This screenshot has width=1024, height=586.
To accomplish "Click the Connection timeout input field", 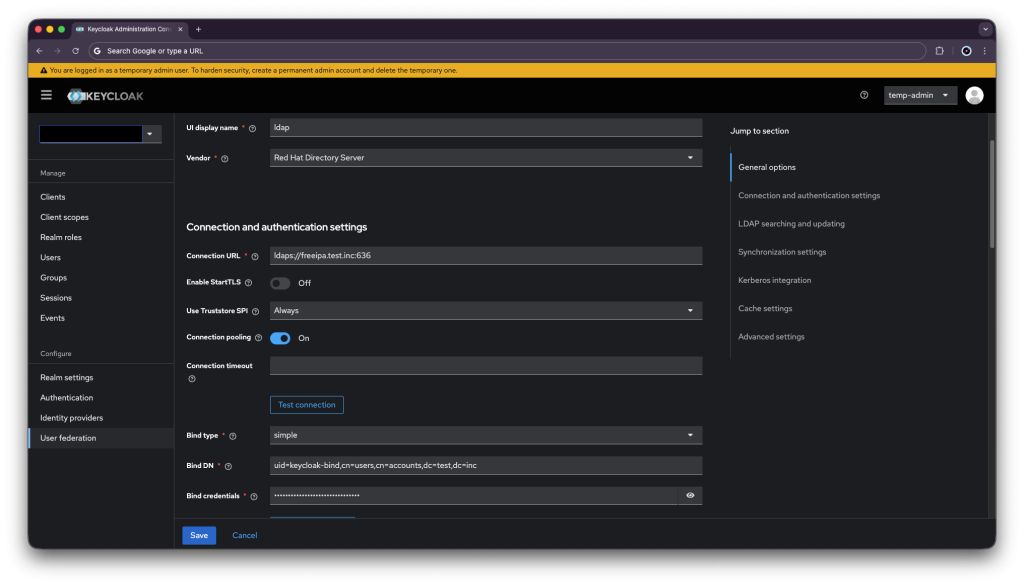I will [486, 366].
